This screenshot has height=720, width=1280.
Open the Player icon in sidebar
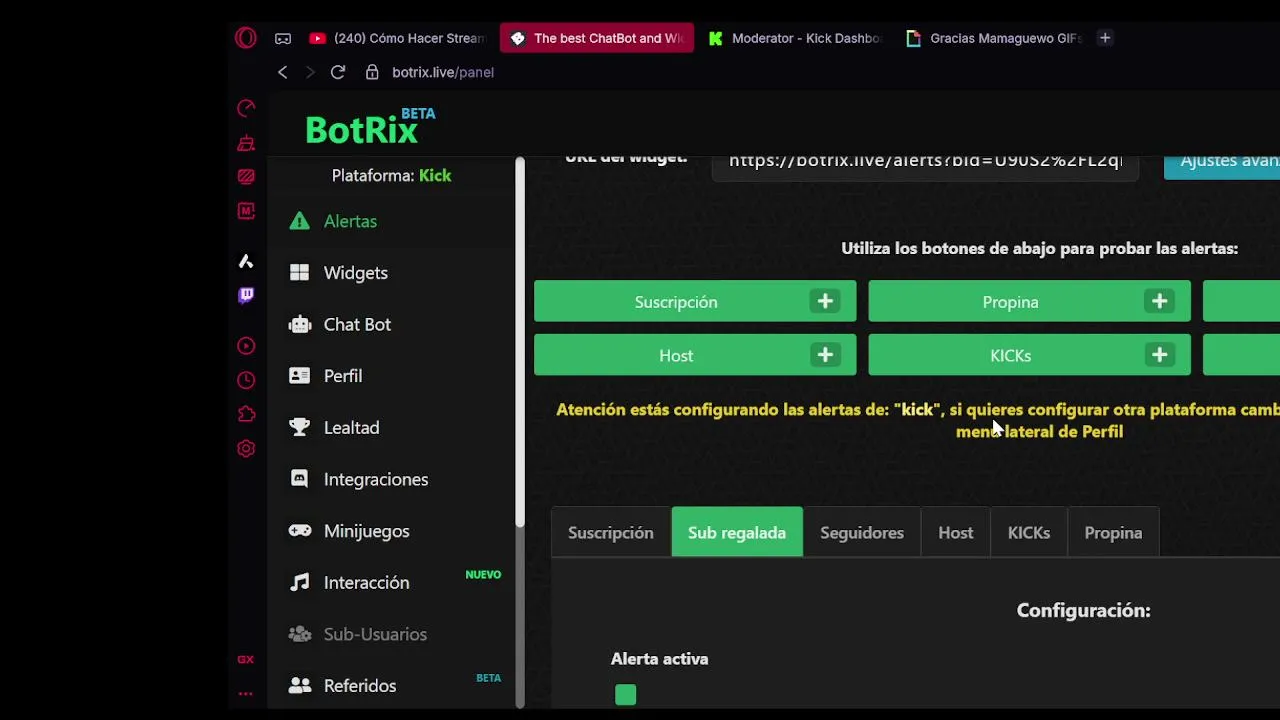[x=246, y=346]
